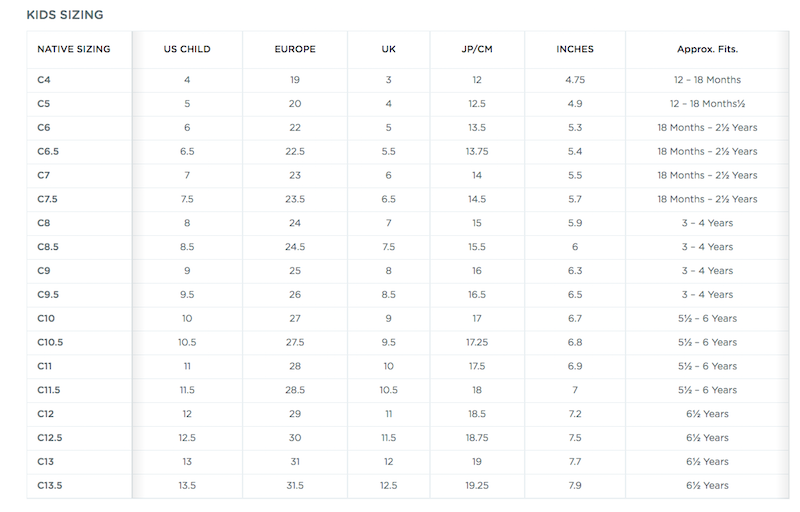Click the 19.25 JP/CM cell

[477, 485]
